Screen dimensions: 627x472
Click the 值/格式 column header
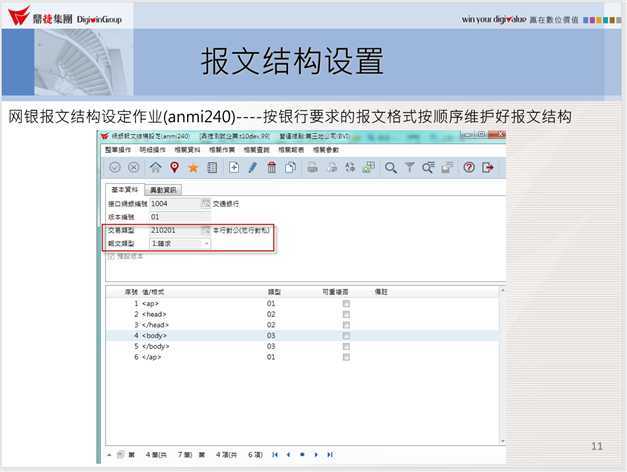click(153, 292)
